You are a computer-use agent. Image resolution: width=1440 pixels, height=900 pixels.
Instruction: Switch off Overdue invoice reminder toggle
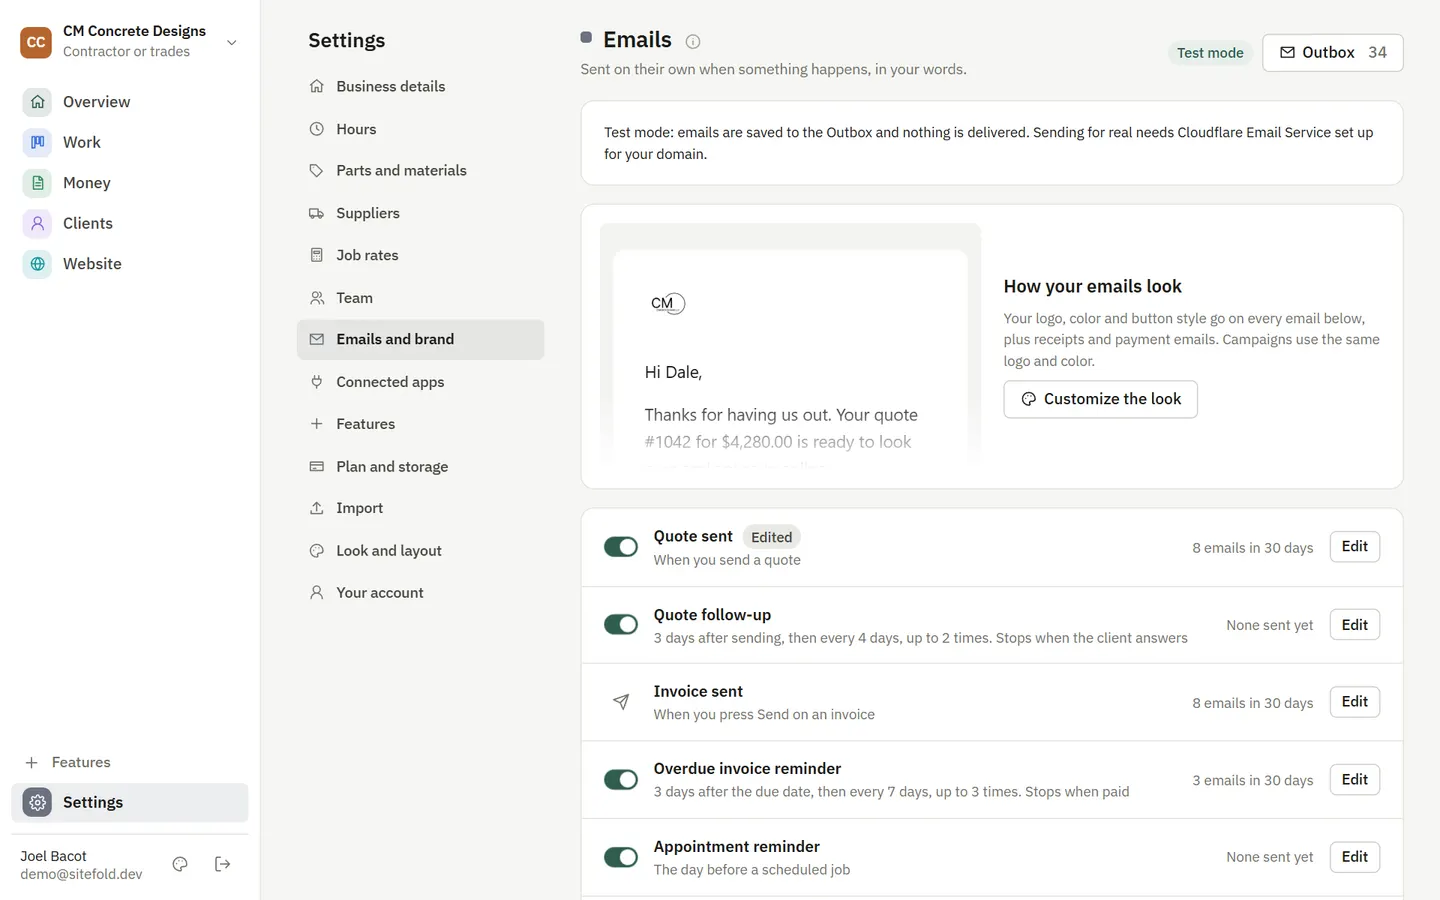(621, 779)
